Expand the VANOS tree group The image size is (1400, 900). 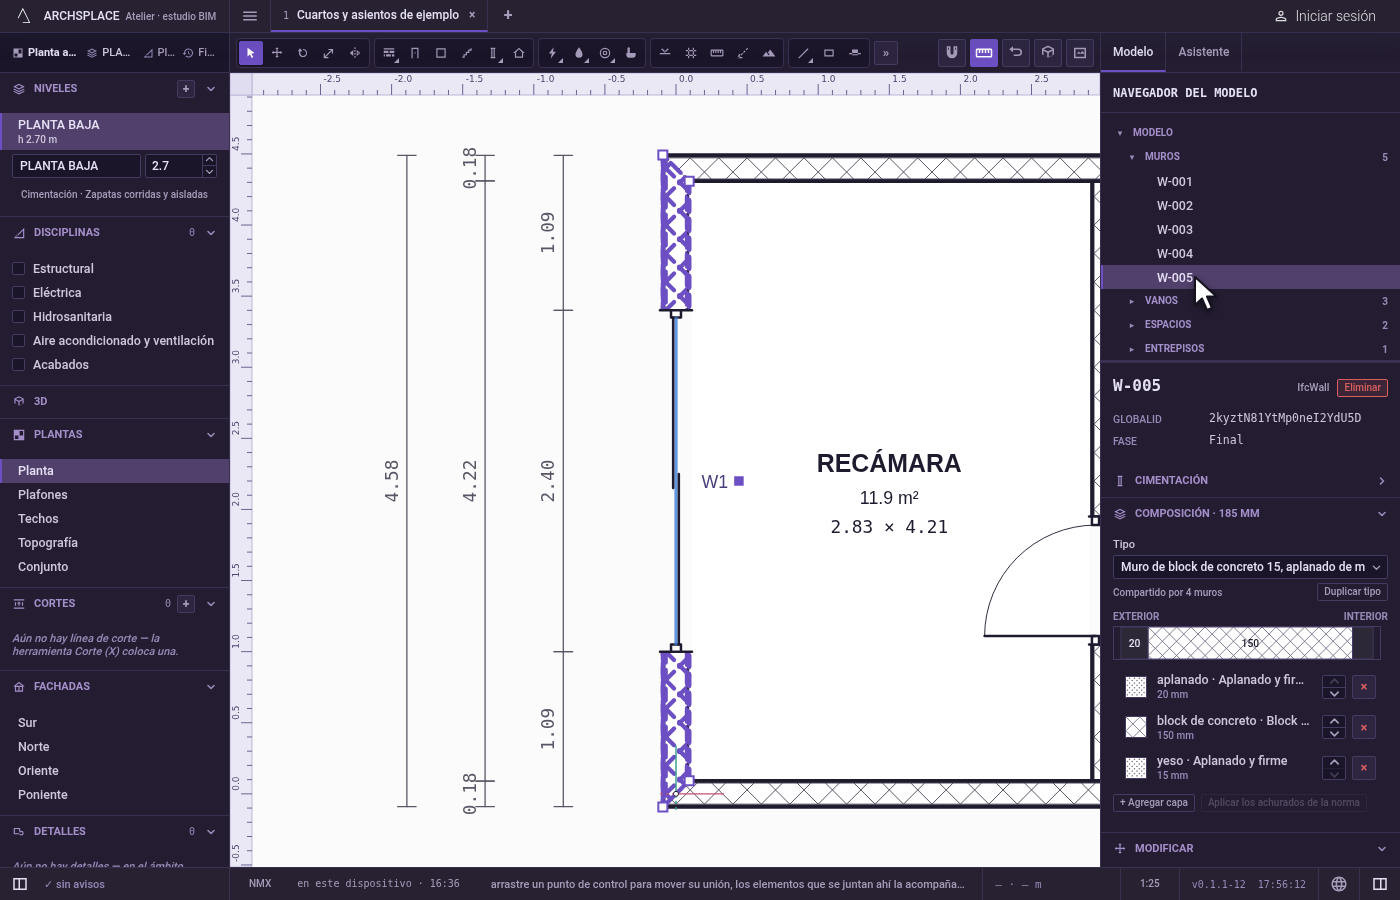(x=1132, y=301)
